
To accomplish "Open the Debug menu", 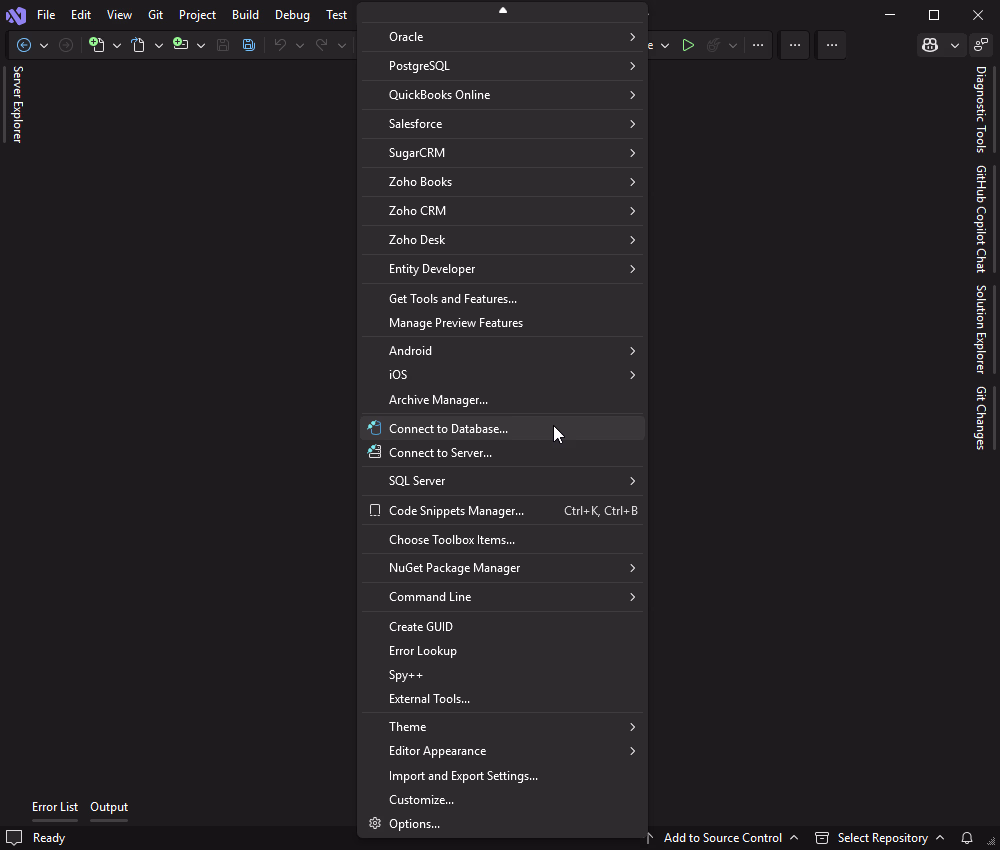I will click(291, 14).
